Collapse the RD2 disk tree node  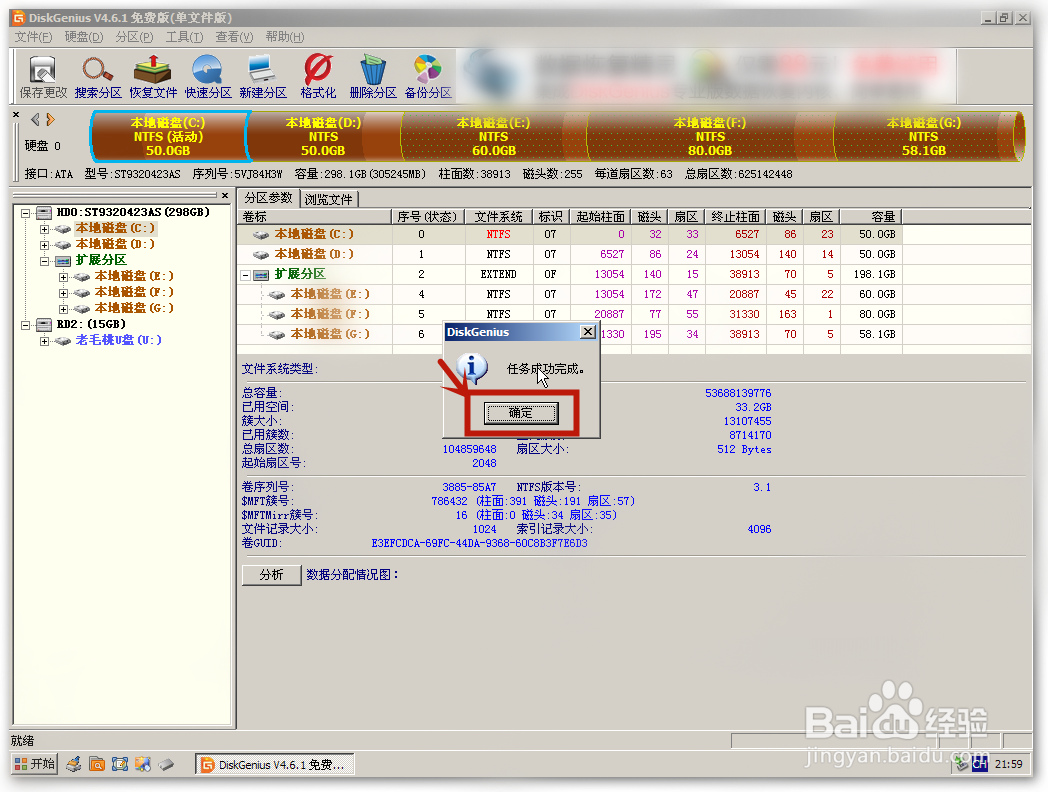[25, 325]
